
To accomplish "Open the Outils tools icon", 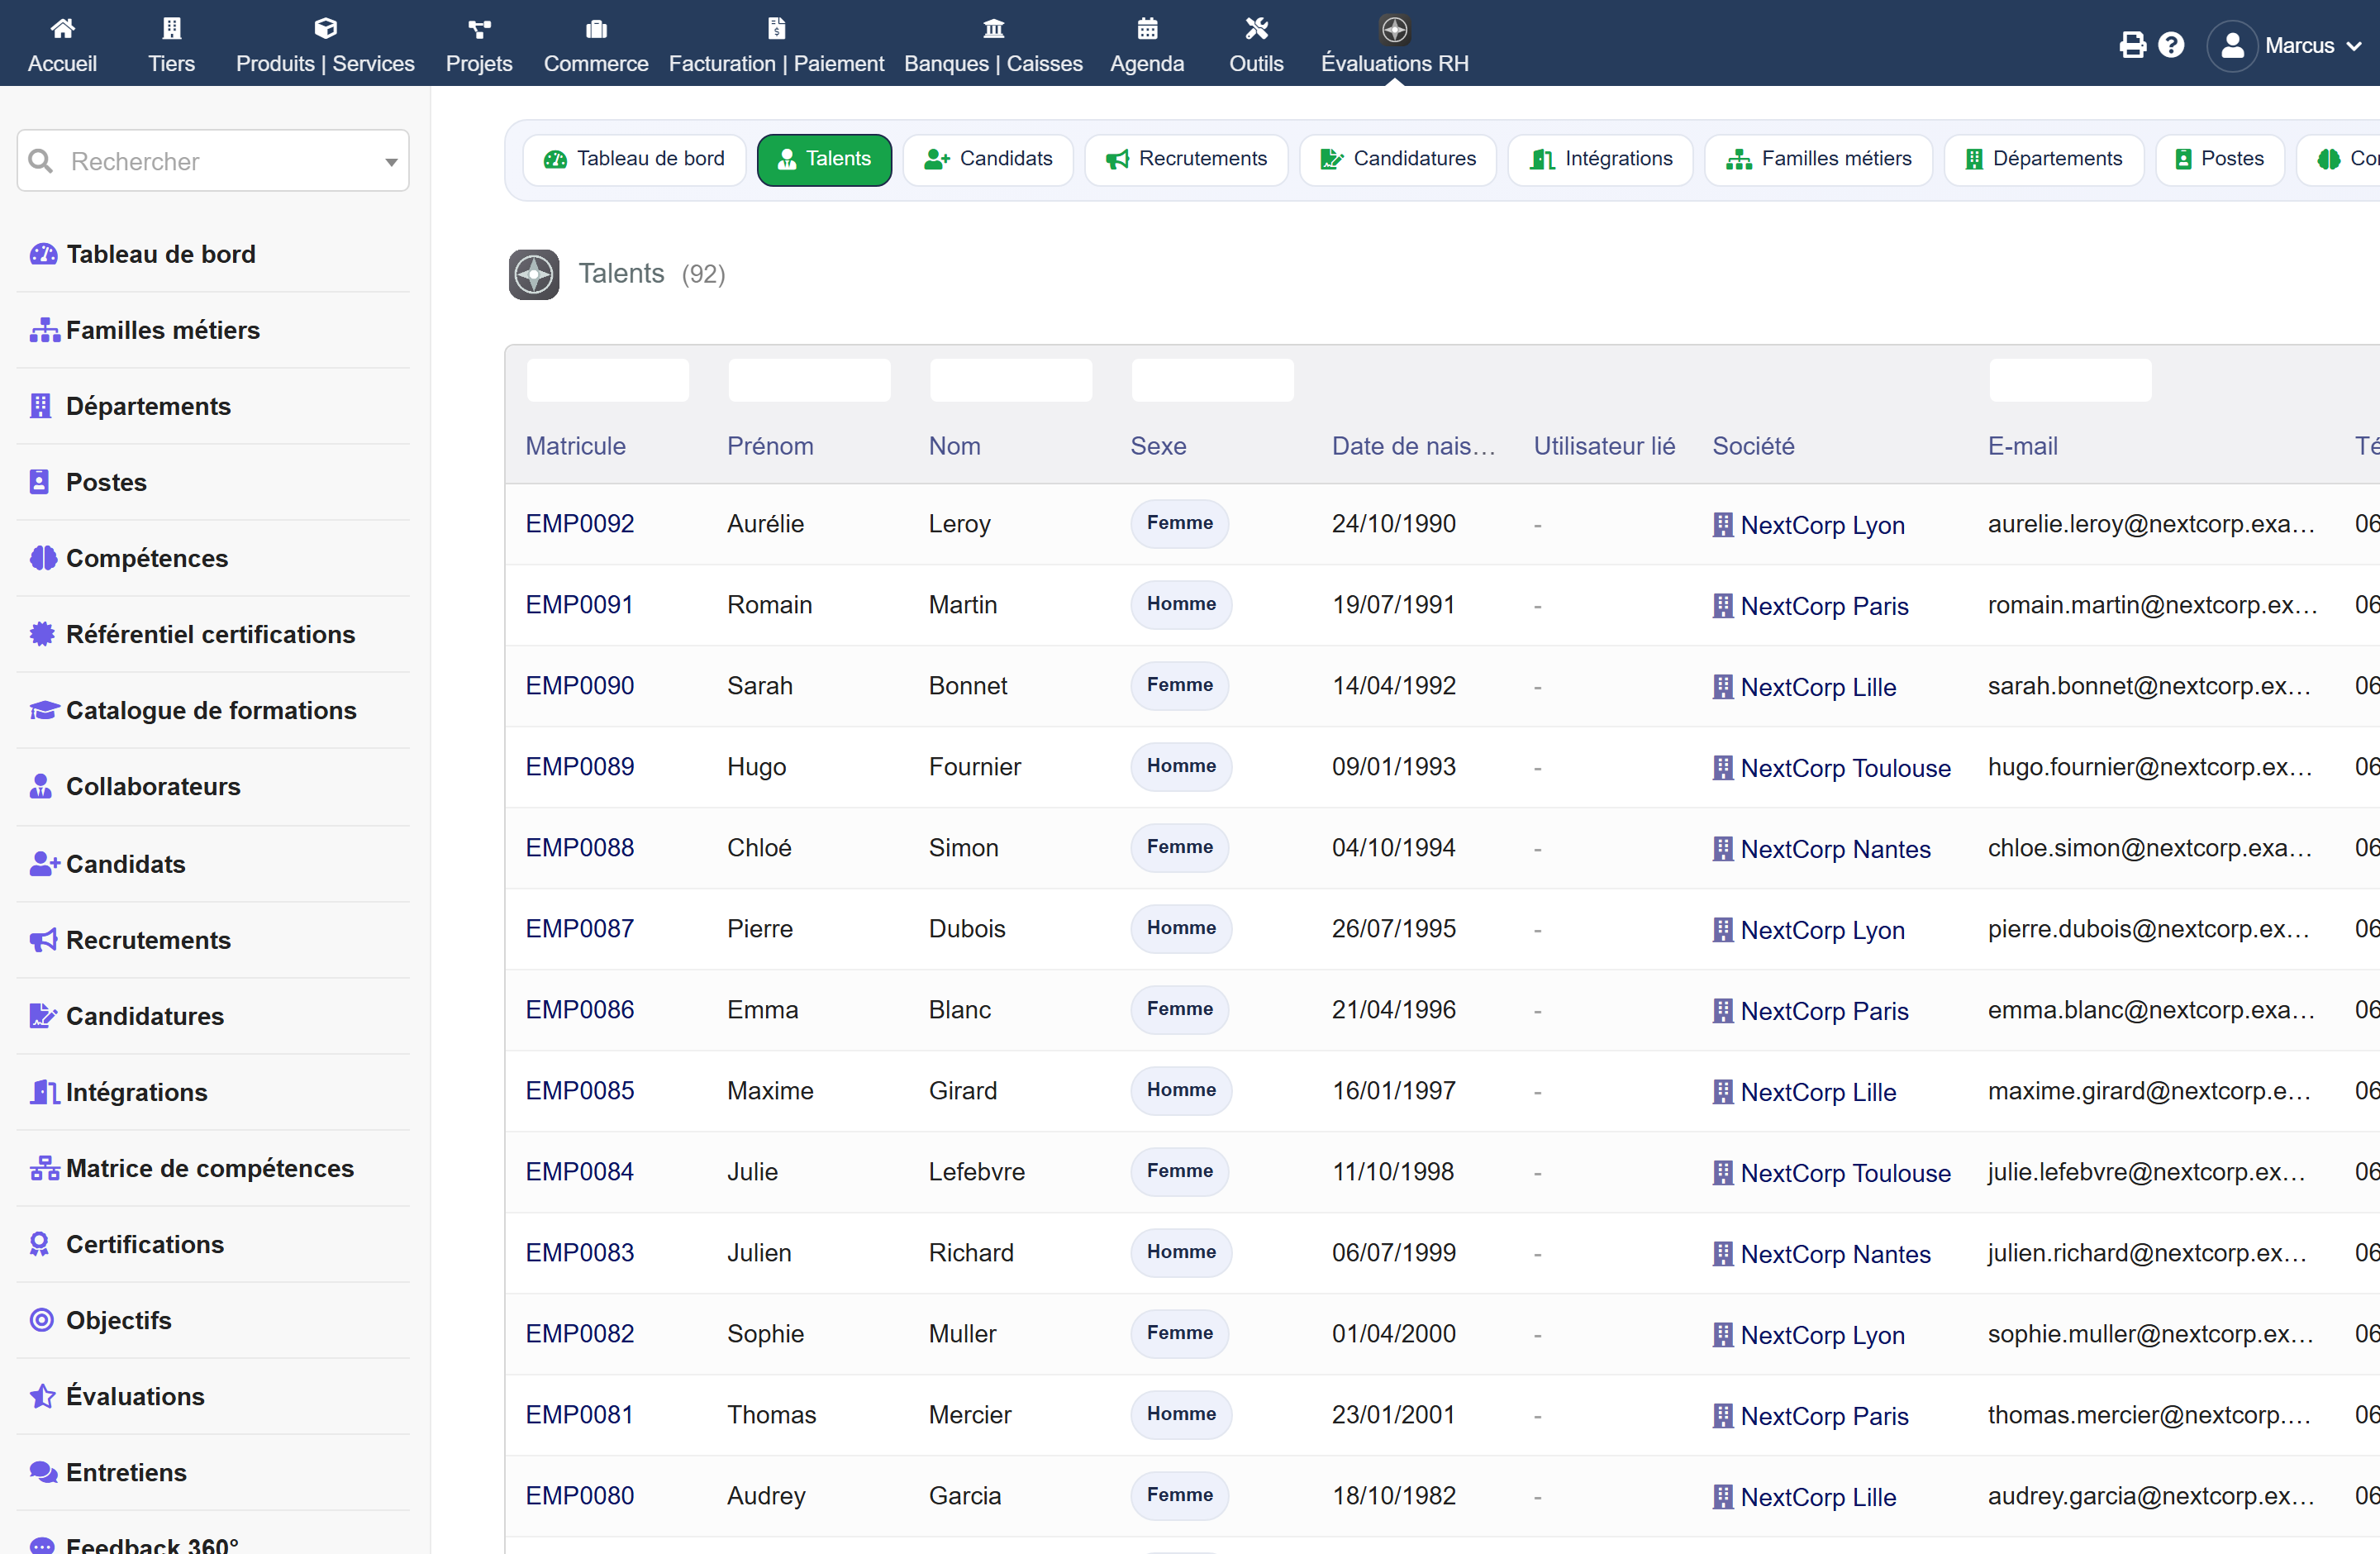I will click(1256, 28).
